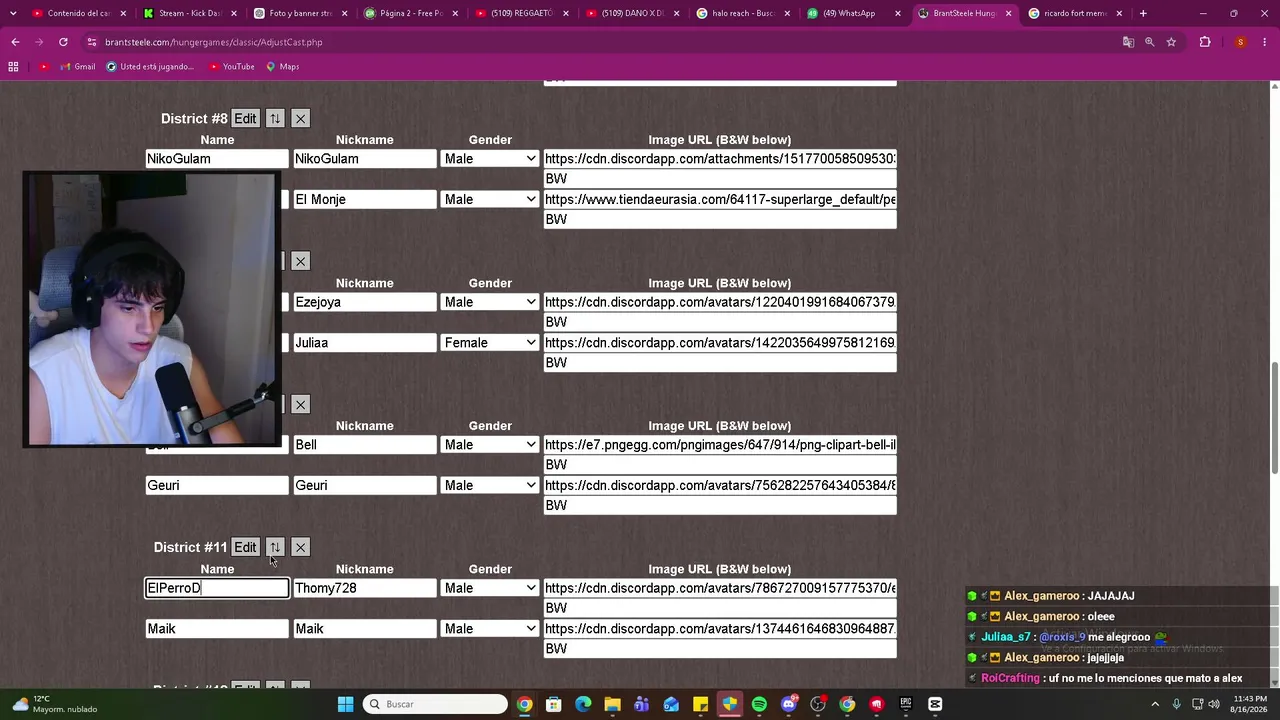
Task: Open the gender dropdown for NikoGulam
Action: point(490,159)
